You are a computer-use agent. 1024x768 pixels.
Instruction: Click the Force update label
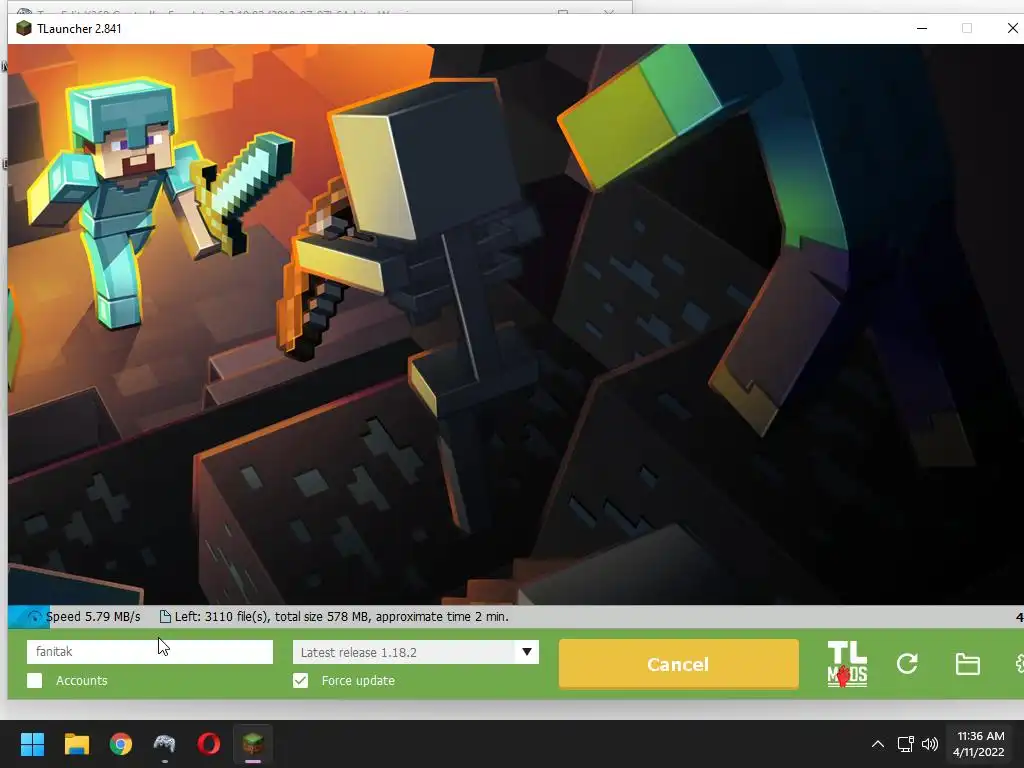tap(358, 680)
